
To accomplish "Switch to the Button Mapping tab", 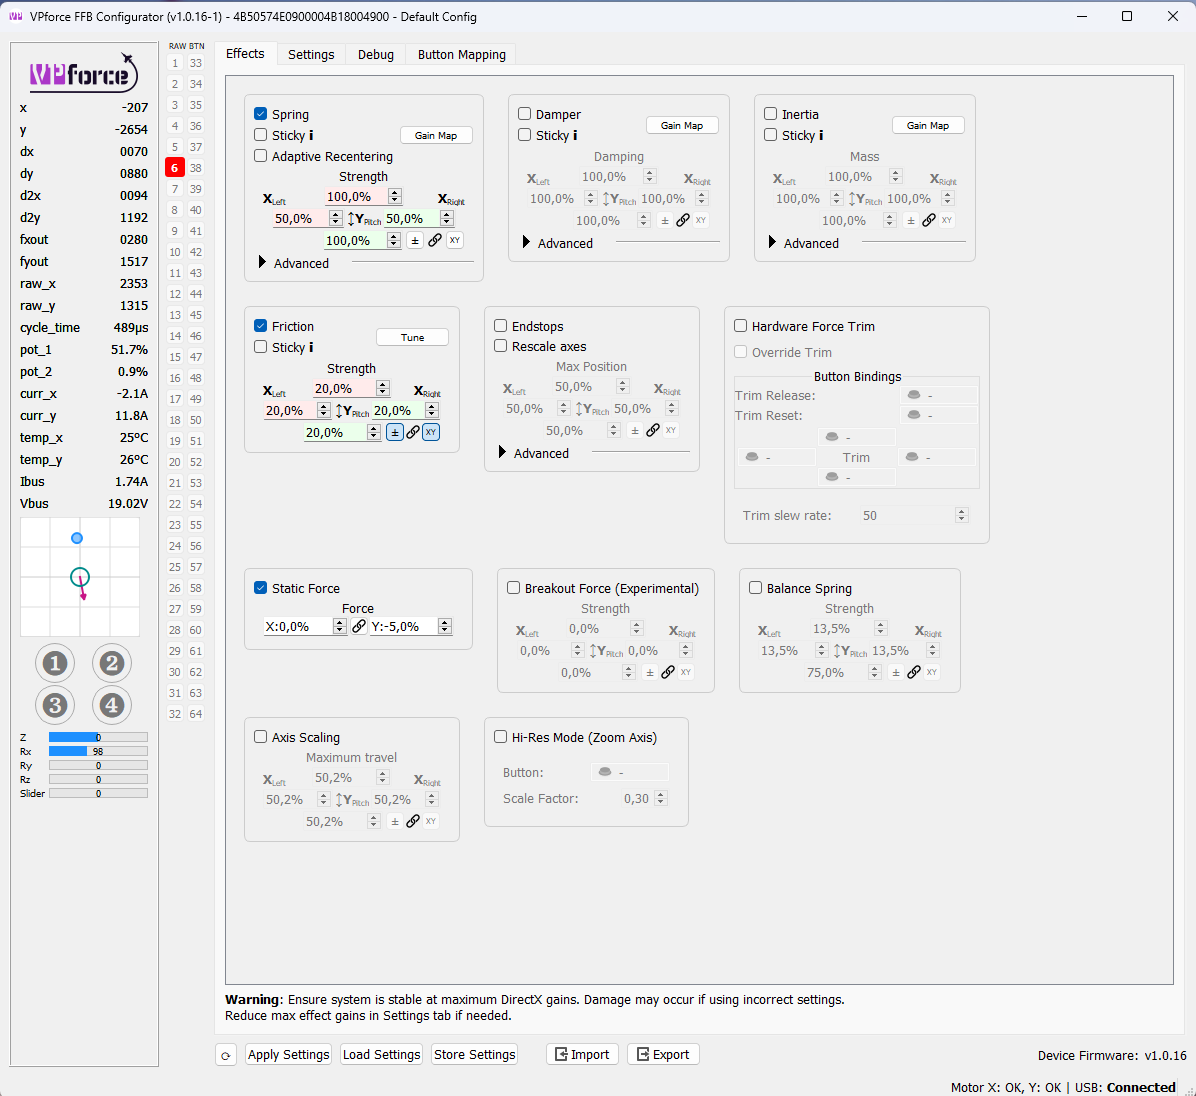I will click(x=461, y=54).
